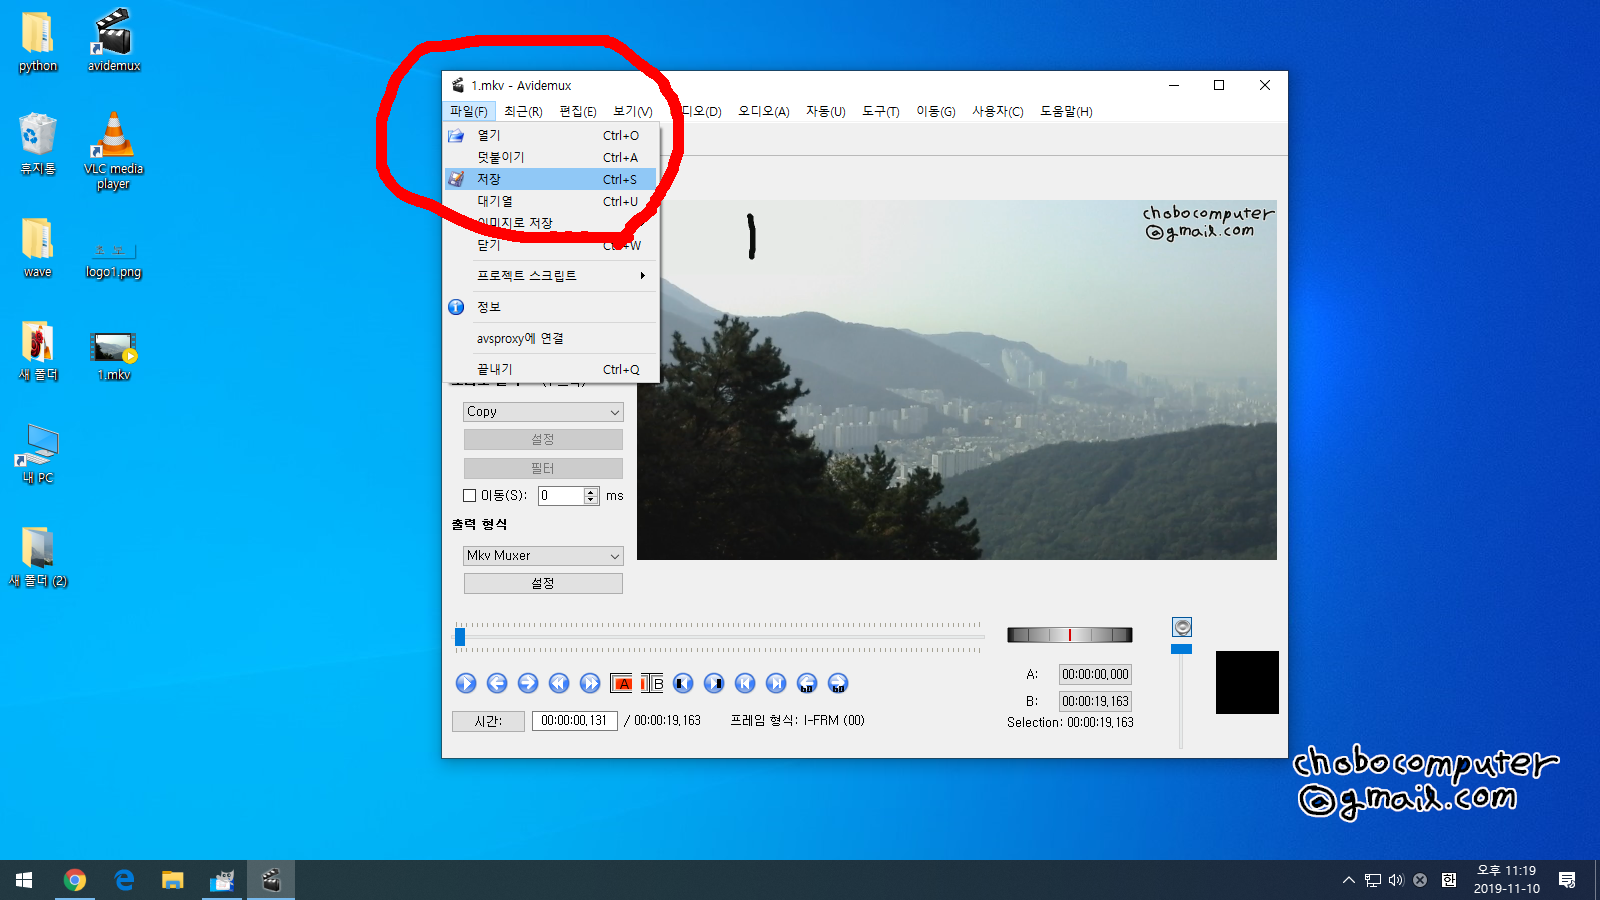This screenshot has width=1600, height=900.
Task: Advance to next frame with right arrow
Action: [x=528, y=683]
